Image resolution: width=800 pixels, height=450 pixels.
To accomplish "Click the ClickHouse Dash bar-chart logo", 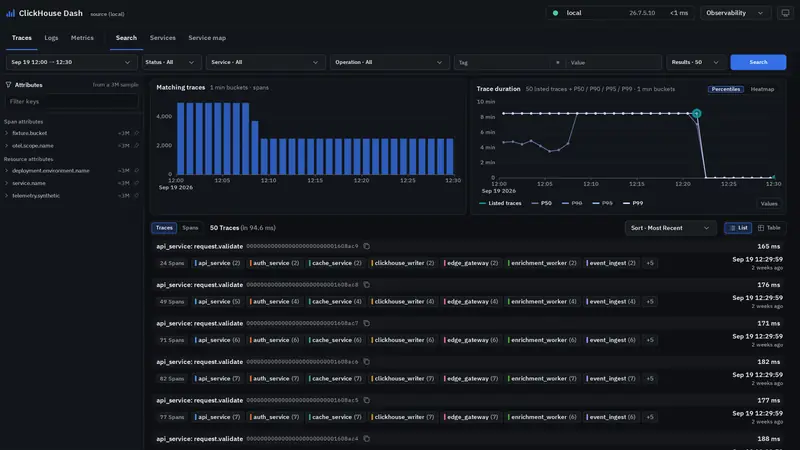I will pyautogui.click(x=10, y=13).
